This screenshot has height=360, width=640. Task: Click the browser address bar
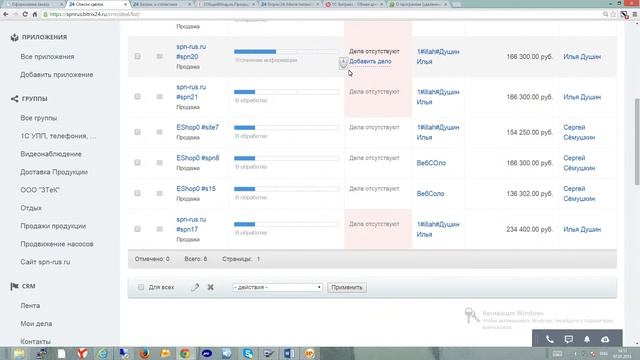322,14
